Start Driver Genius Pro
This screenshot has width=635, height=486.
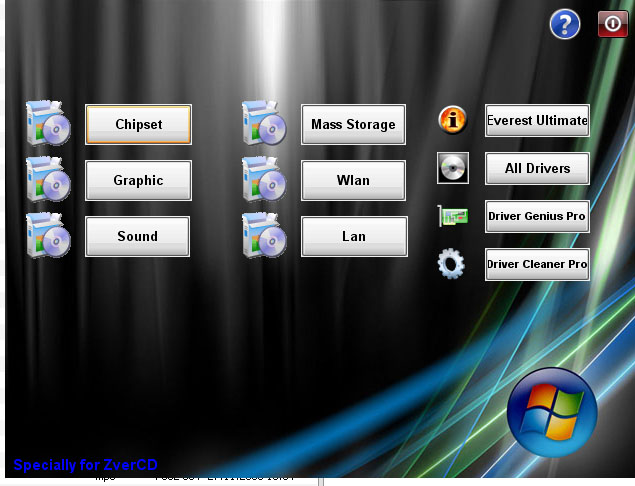pyautogui.click(x=537, y=216)
